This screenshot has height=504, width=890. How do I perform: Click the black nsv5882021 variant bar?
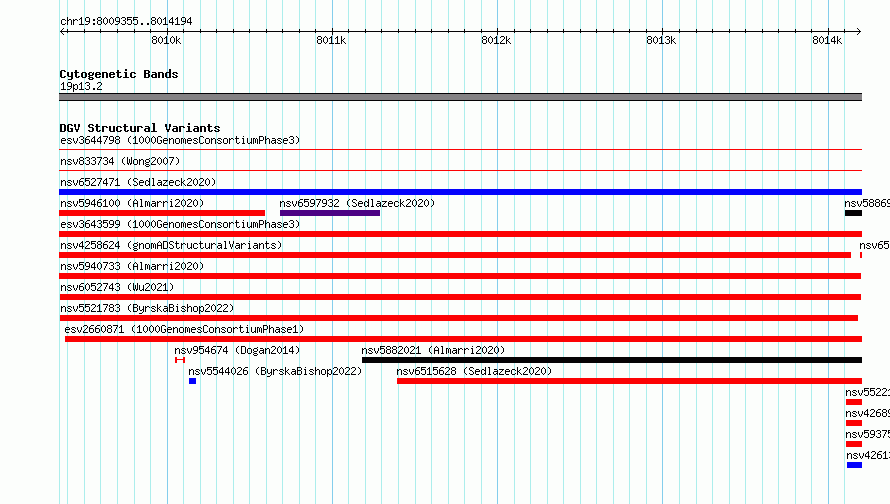(x=612, y=360)
